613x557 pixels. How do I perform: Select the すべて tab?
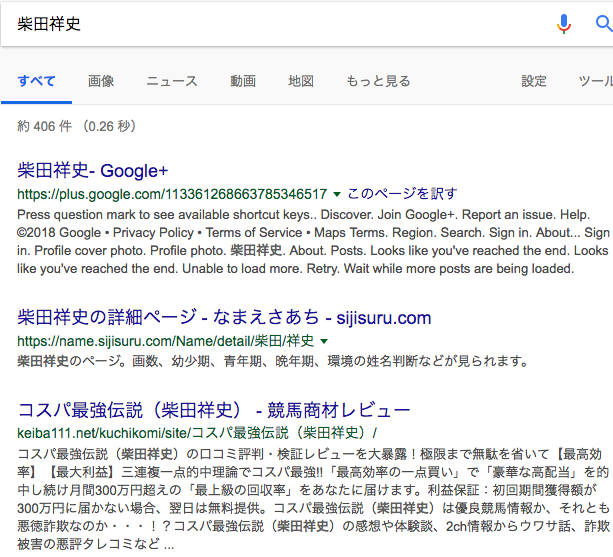click(x=36, y=81)
